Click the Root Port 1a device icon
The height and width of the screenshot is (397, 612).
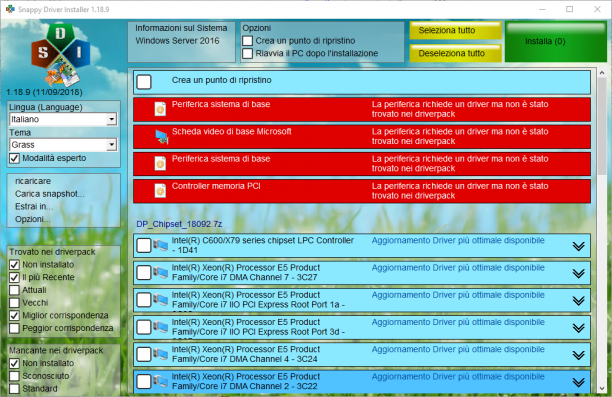click(160, 300)
